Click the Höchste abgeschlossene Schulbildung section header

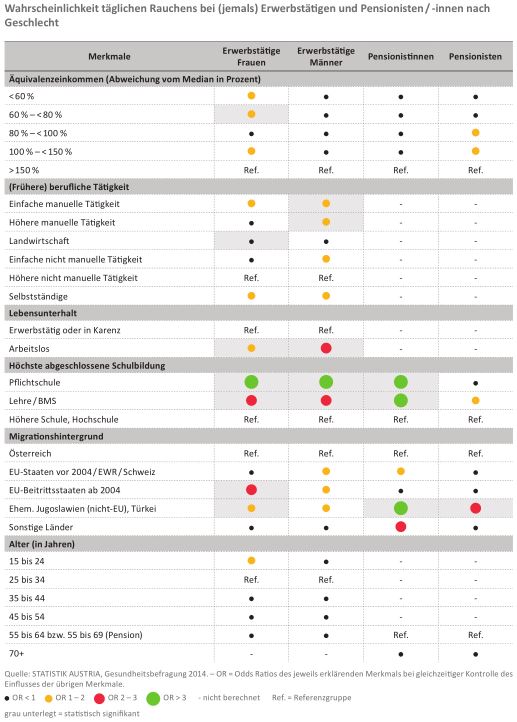coord(259,366)
